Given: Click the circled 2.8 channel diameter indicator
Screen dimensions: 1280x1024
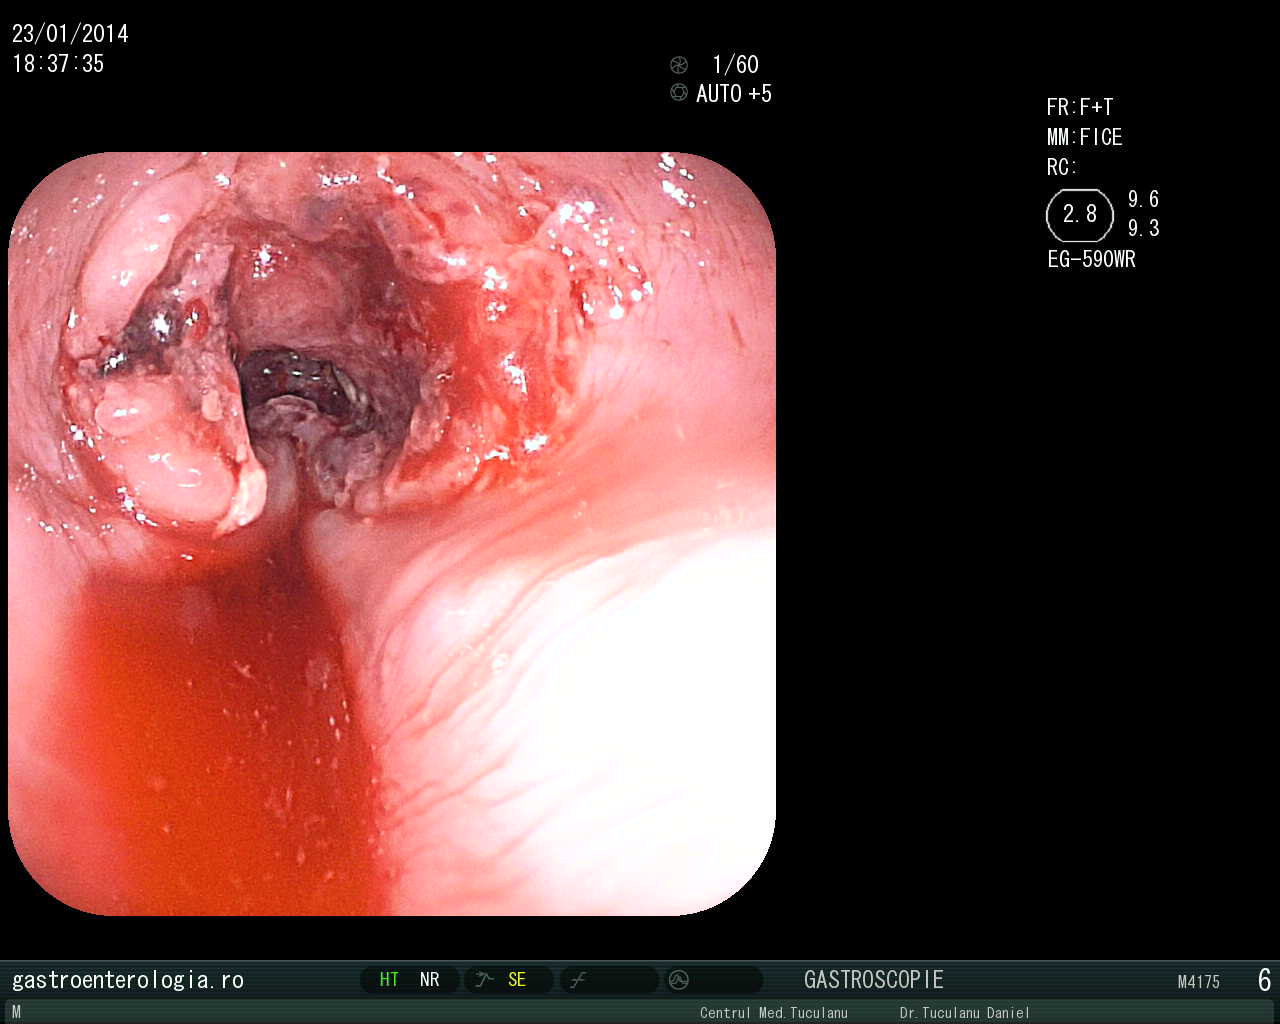Looking at the screenshot, I should [1080, 215].
